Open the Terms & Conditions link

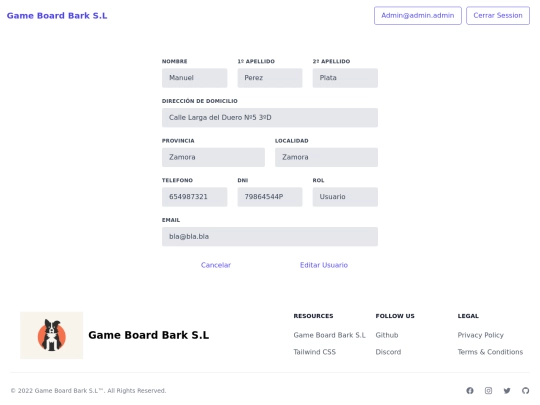(490, 352)
